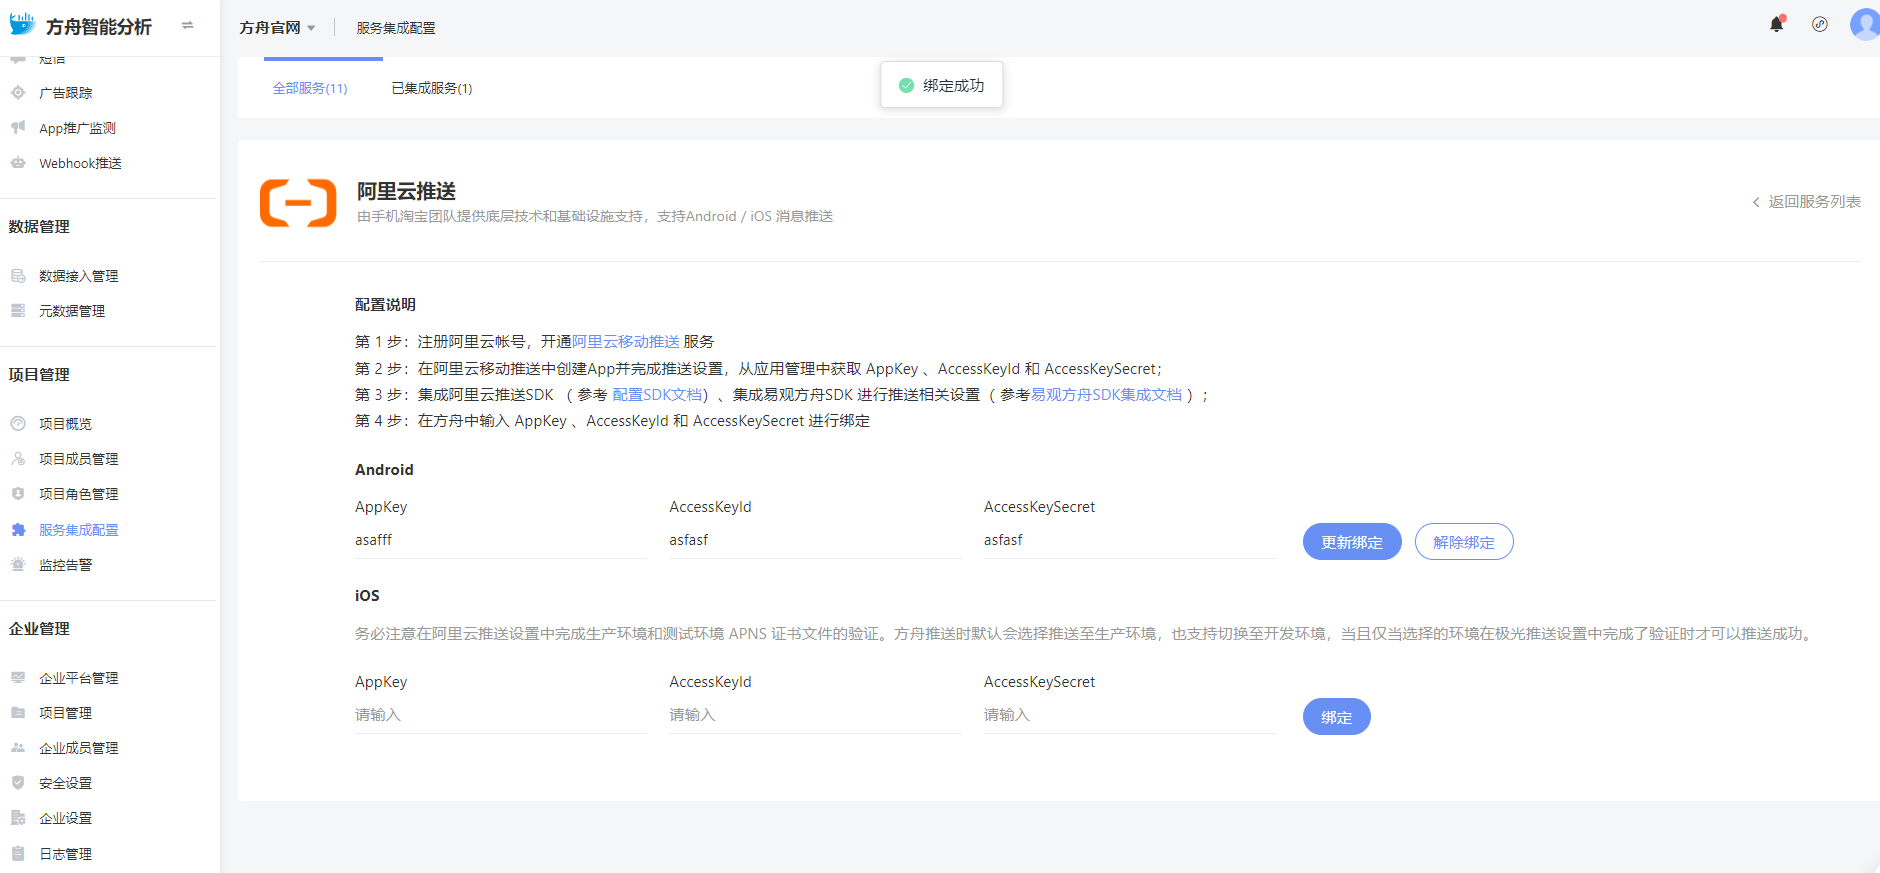Click the 企业平台管理 monitor icon
This screenshot has width=1880, height=873.
point(18,677)
